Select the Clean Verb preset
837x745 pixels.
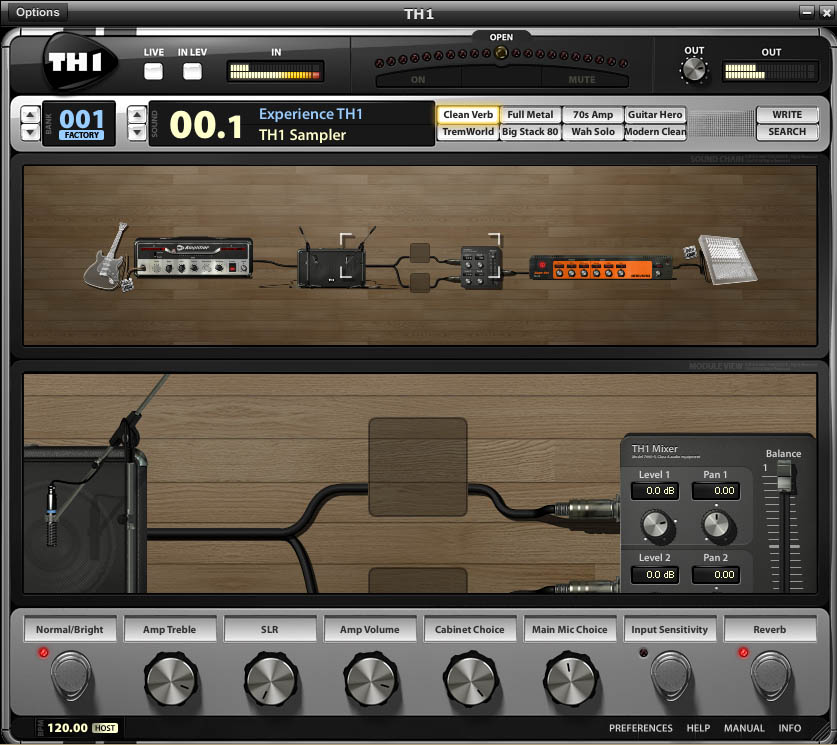tap(468, 115)
